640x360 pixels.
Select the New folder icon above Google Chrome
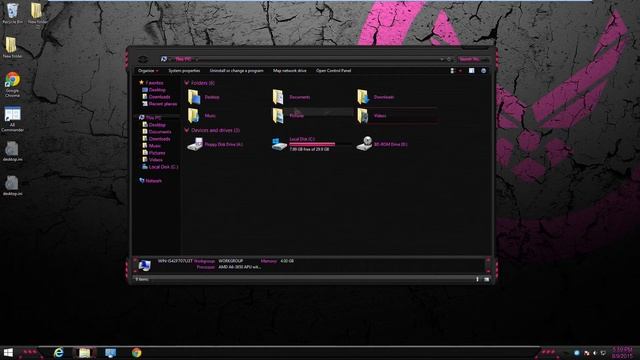12,47
